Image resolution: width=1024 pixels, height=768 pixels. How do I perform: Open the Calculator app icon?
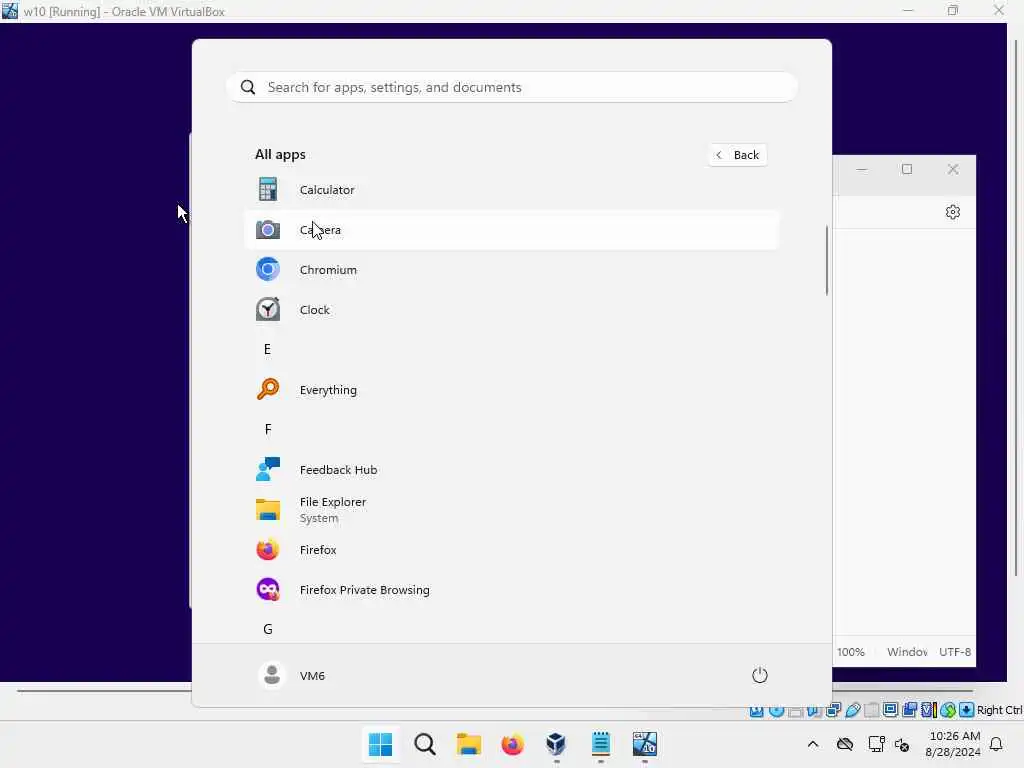tap(268, 189)
